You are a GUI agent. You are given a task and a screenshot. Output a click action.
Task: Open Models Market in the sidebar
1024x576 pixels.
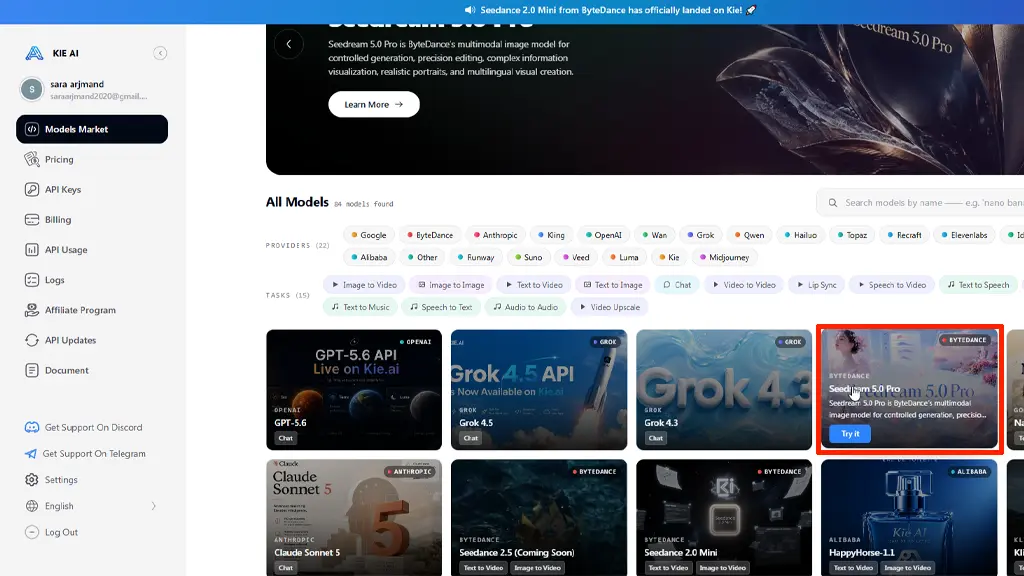tap(92, 129)
